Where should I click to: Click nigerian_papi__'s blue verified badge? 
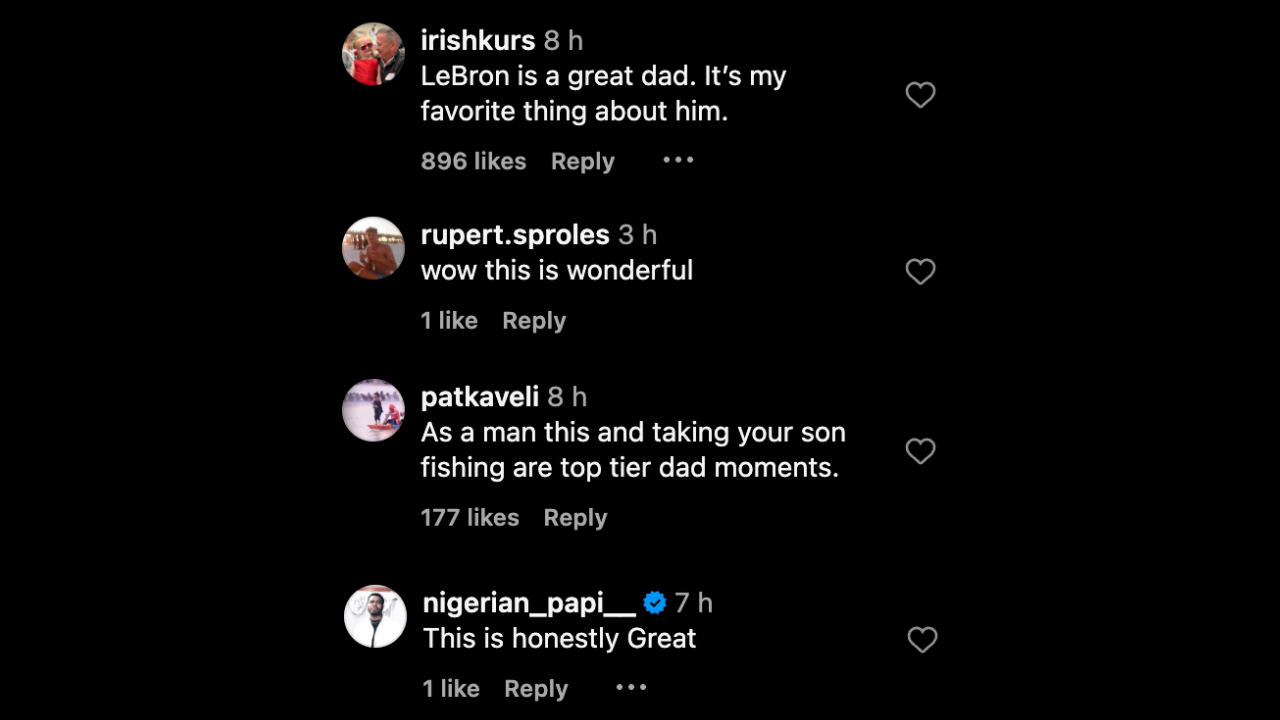tap(655, 602)
